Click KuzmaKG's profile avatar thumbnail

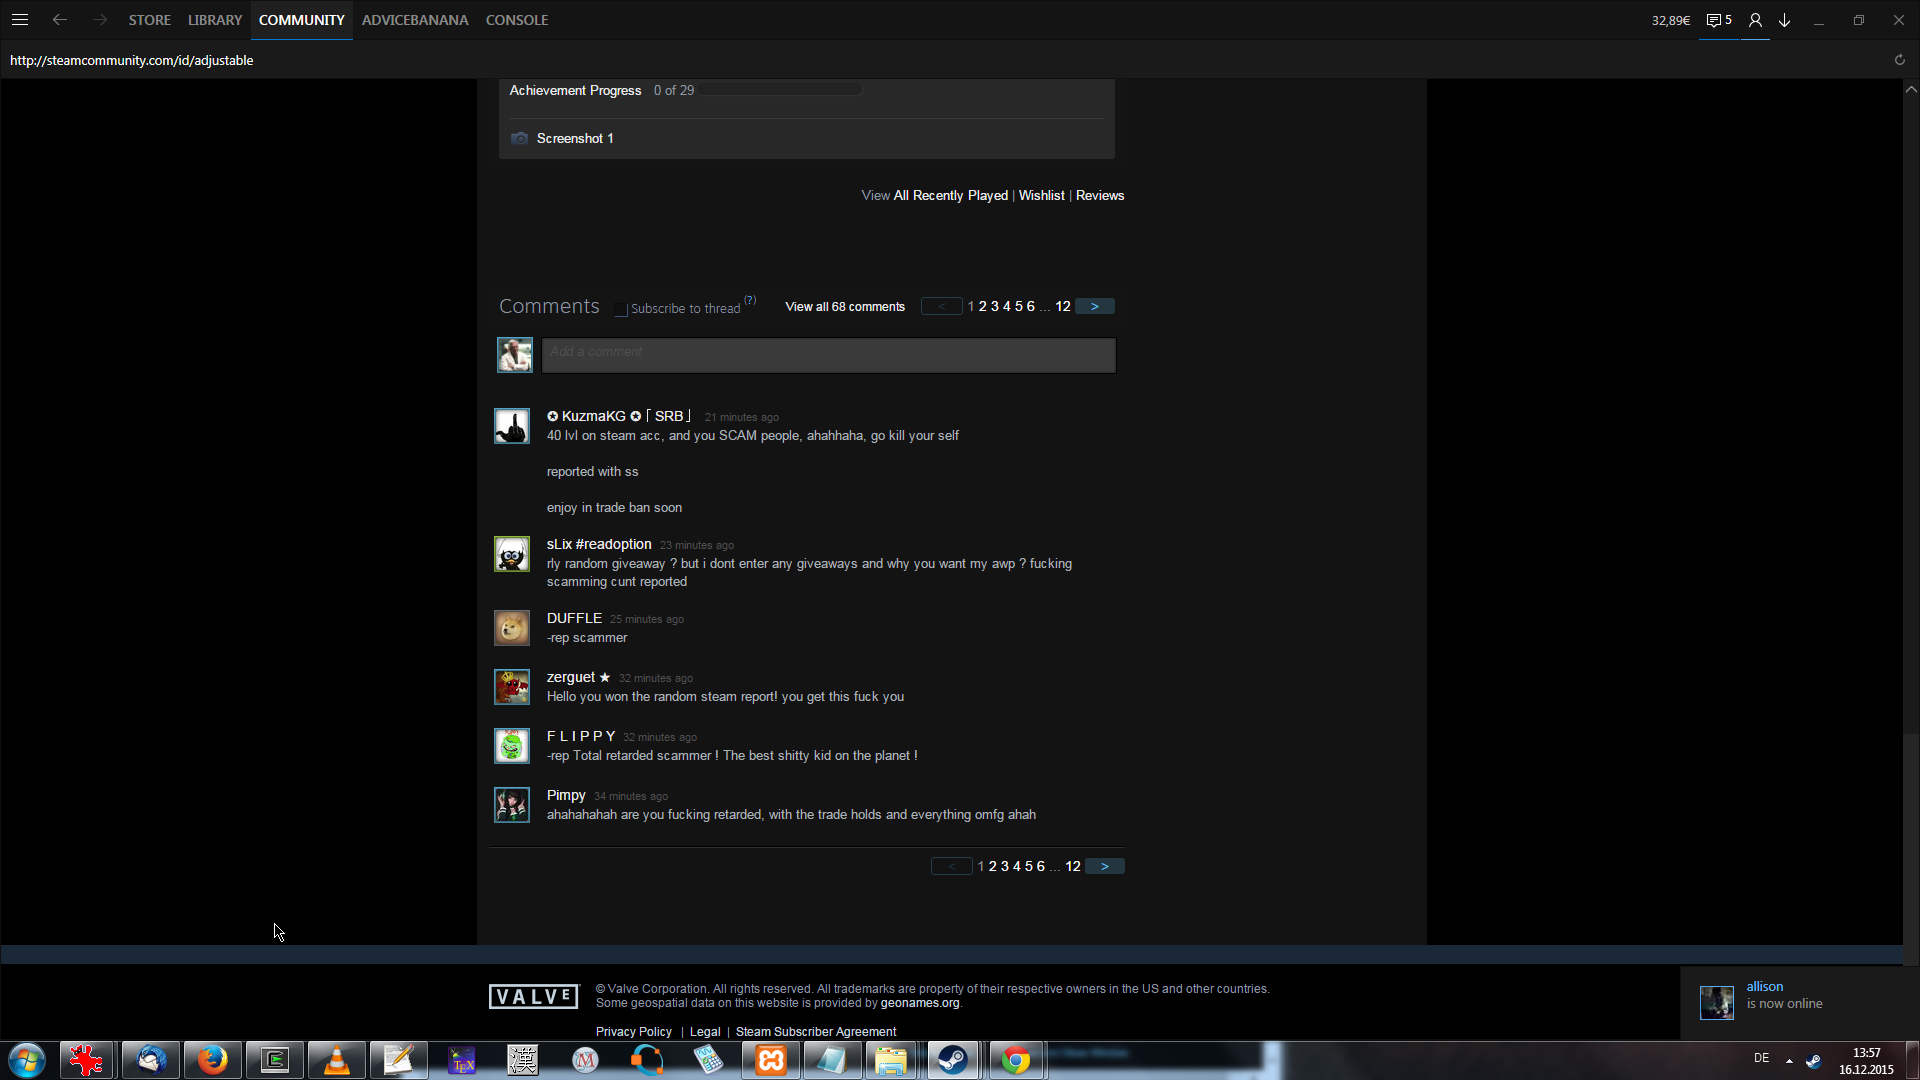(512, 426)
